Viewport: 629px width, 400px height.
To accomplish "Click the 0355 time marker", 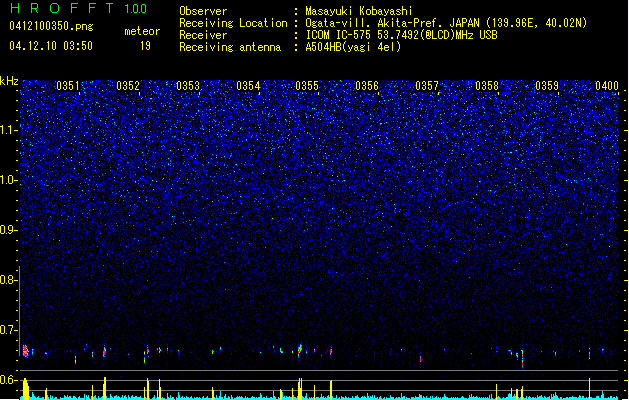I will [x=307, y=86].
